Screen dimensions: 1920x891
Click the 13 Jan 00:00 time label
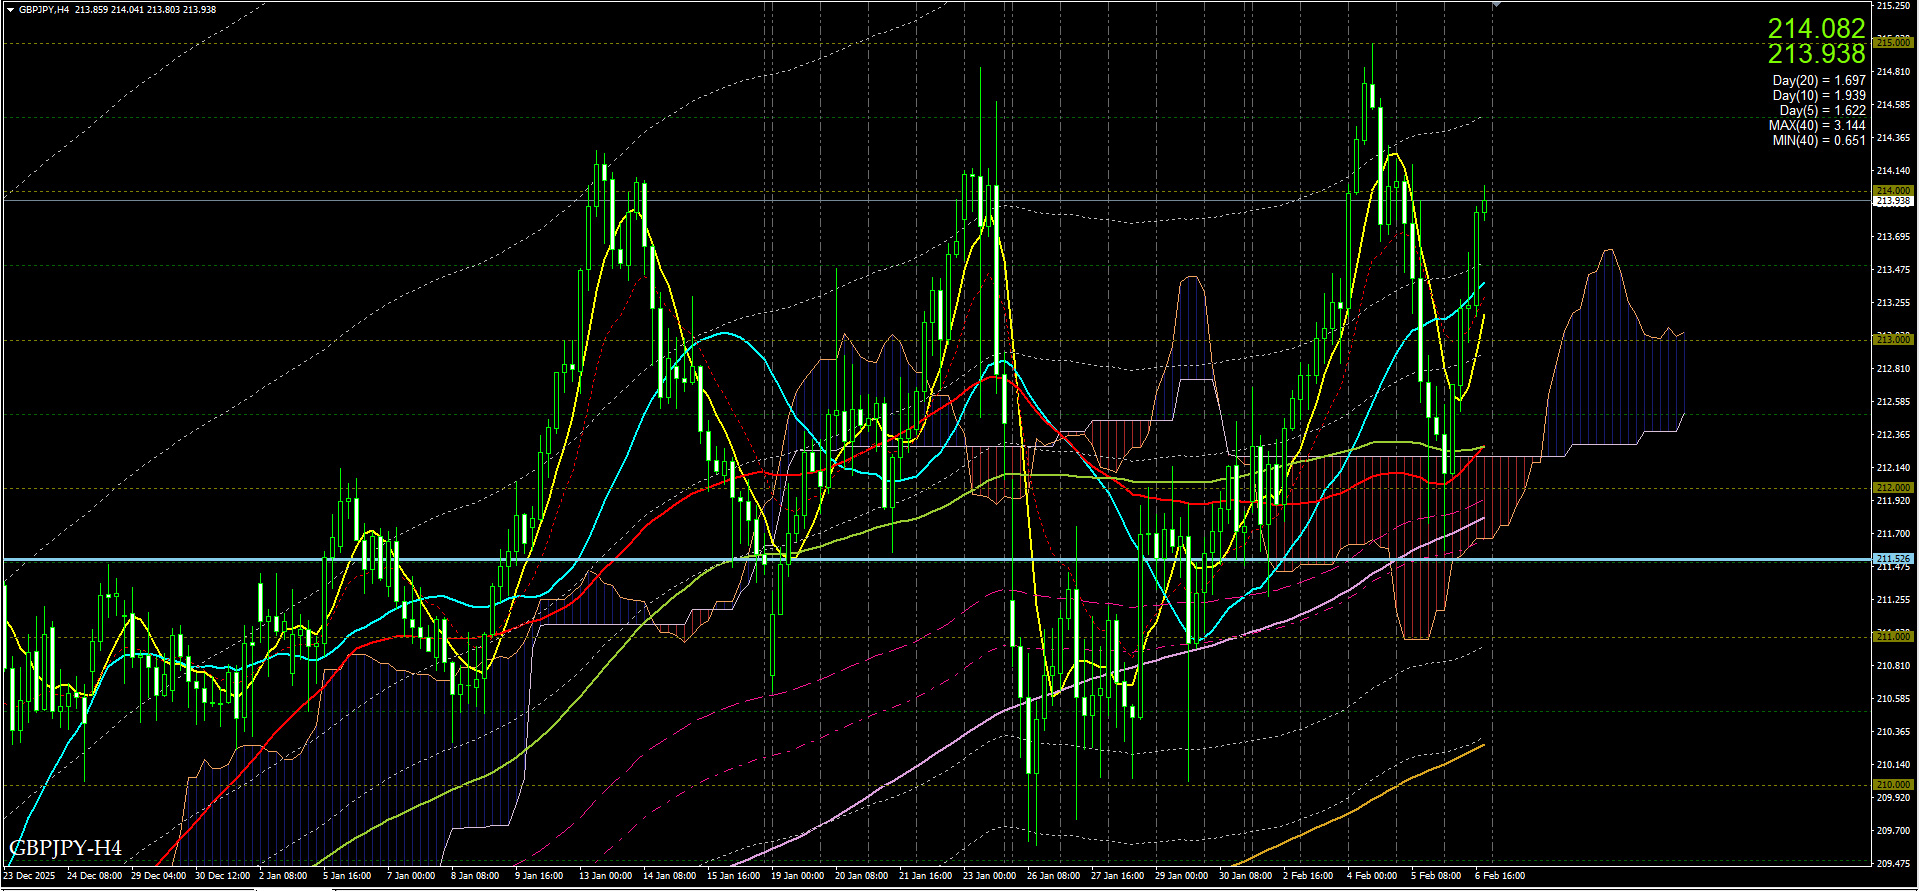click(x=605, y=876)
